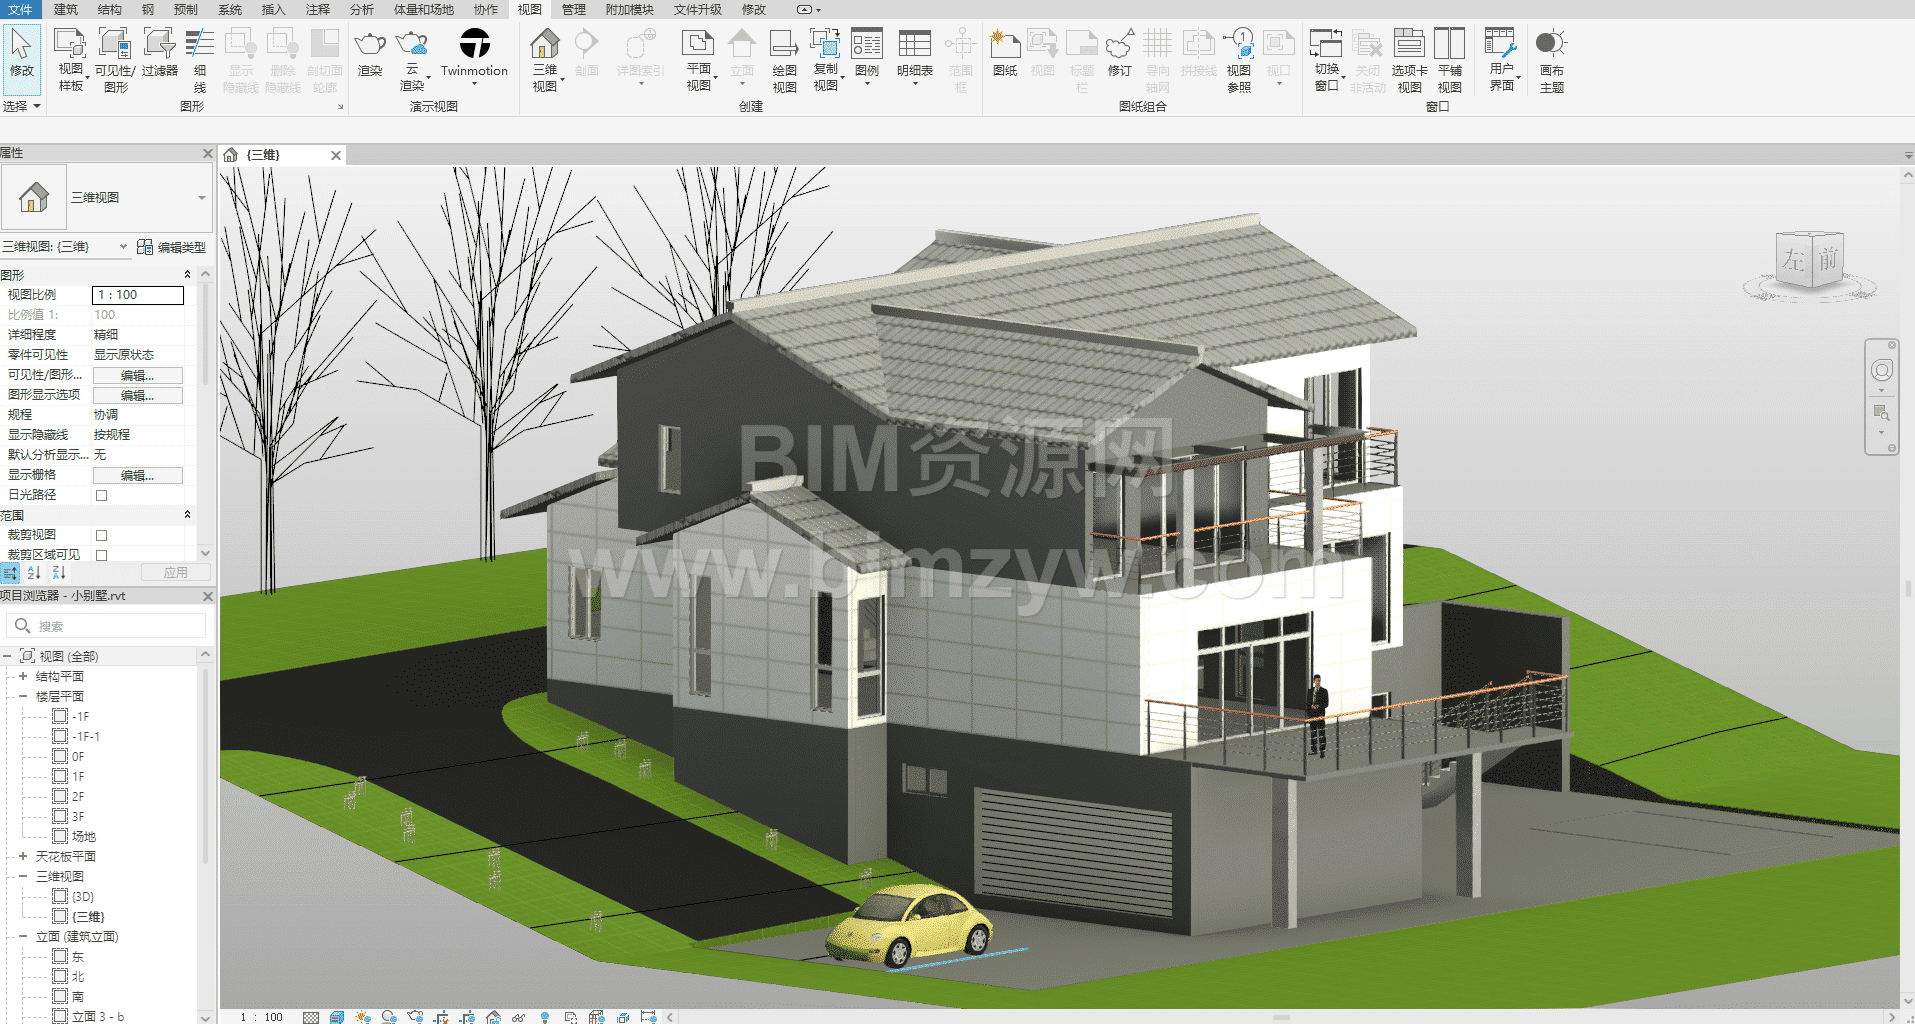Viewport: 1915px width, 1024px height.
Task: Click the 视图比例 1:100 input field
Action: point(138,295)
